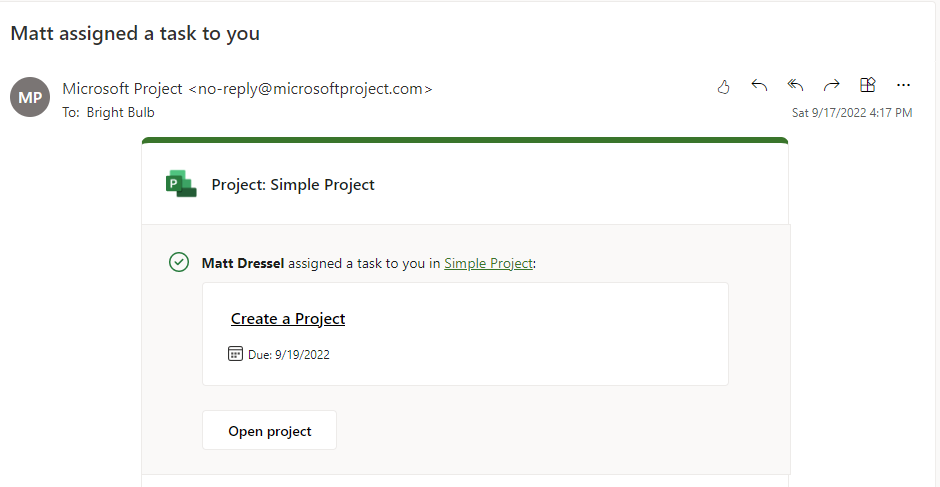Click the Matt Dressel name
The width and height of the screenshot is (940, 487).
pyautogui.click(x=243, y=263)
